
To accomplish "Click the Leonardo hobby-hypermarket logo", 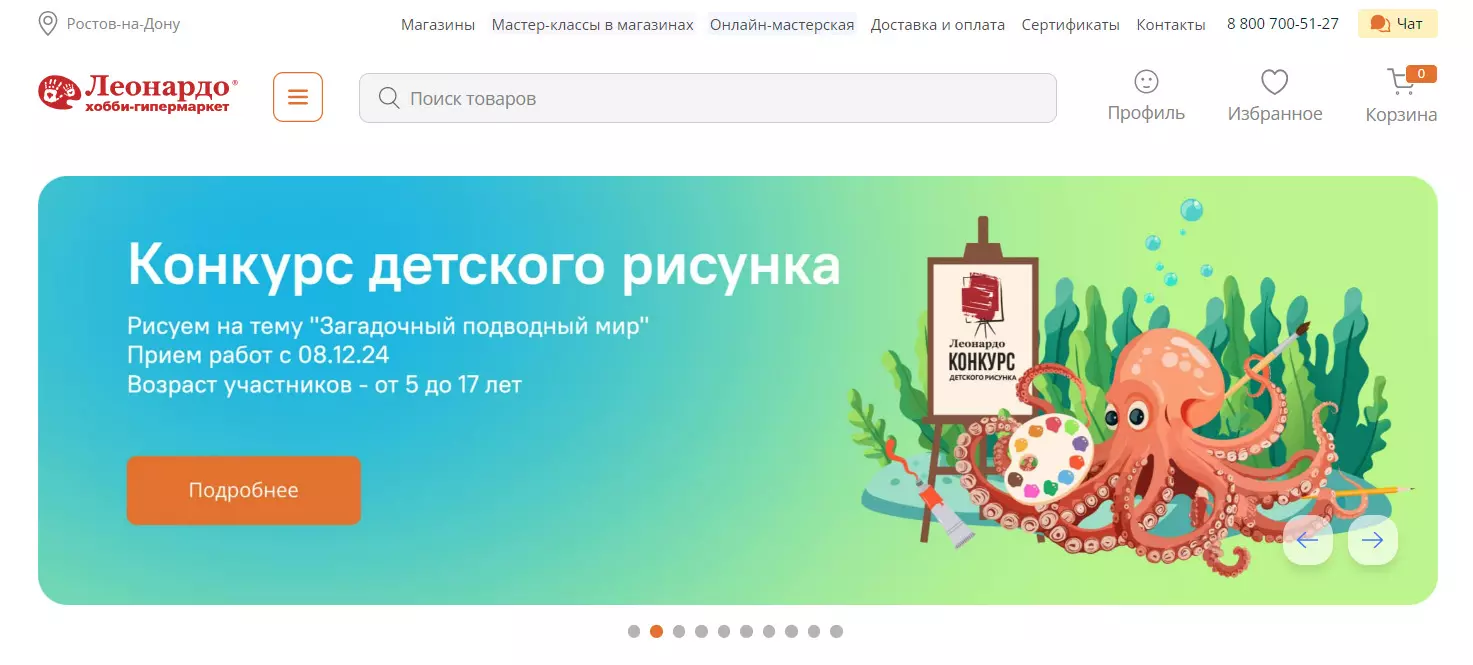I will [x=138, y=93].
